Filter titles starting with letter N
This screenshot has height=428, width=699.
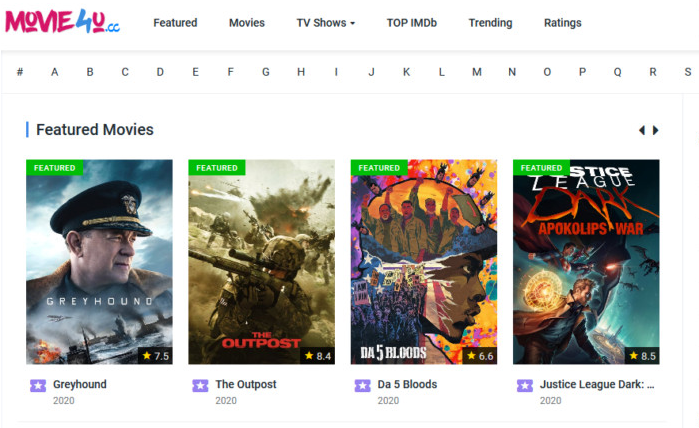point(512,72)
